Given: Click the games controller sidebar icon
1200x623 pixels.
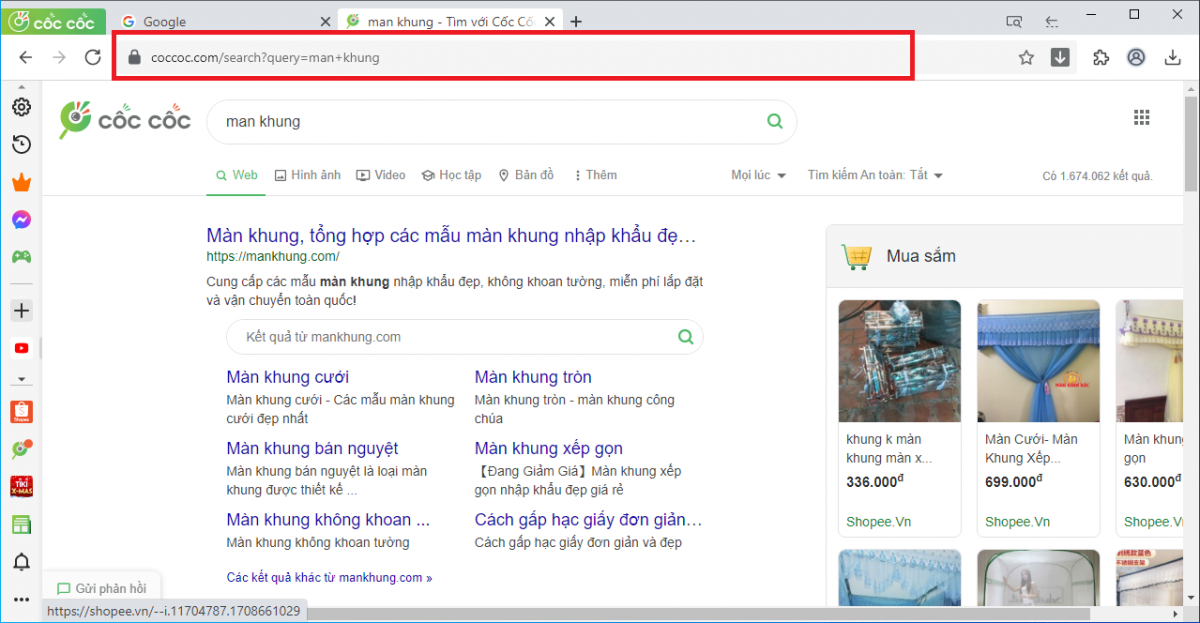Looking at the screenshot, I should point(21,257).
